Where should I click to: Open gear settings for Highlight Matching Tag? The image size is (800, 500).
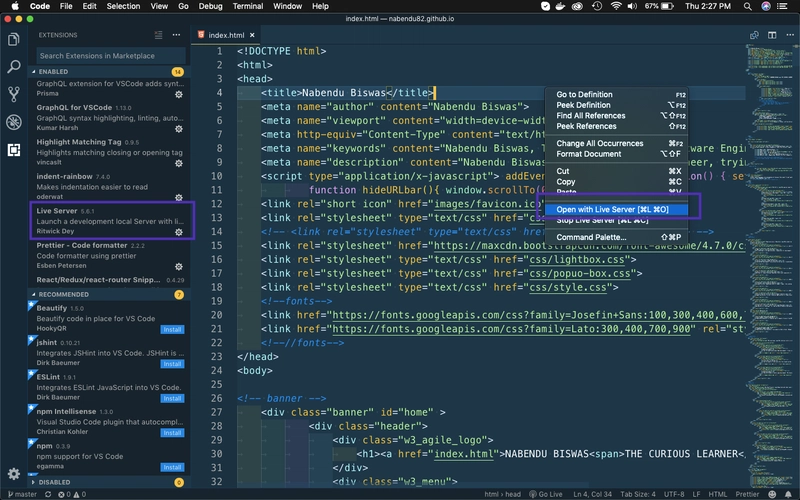[x=179, y=163]
